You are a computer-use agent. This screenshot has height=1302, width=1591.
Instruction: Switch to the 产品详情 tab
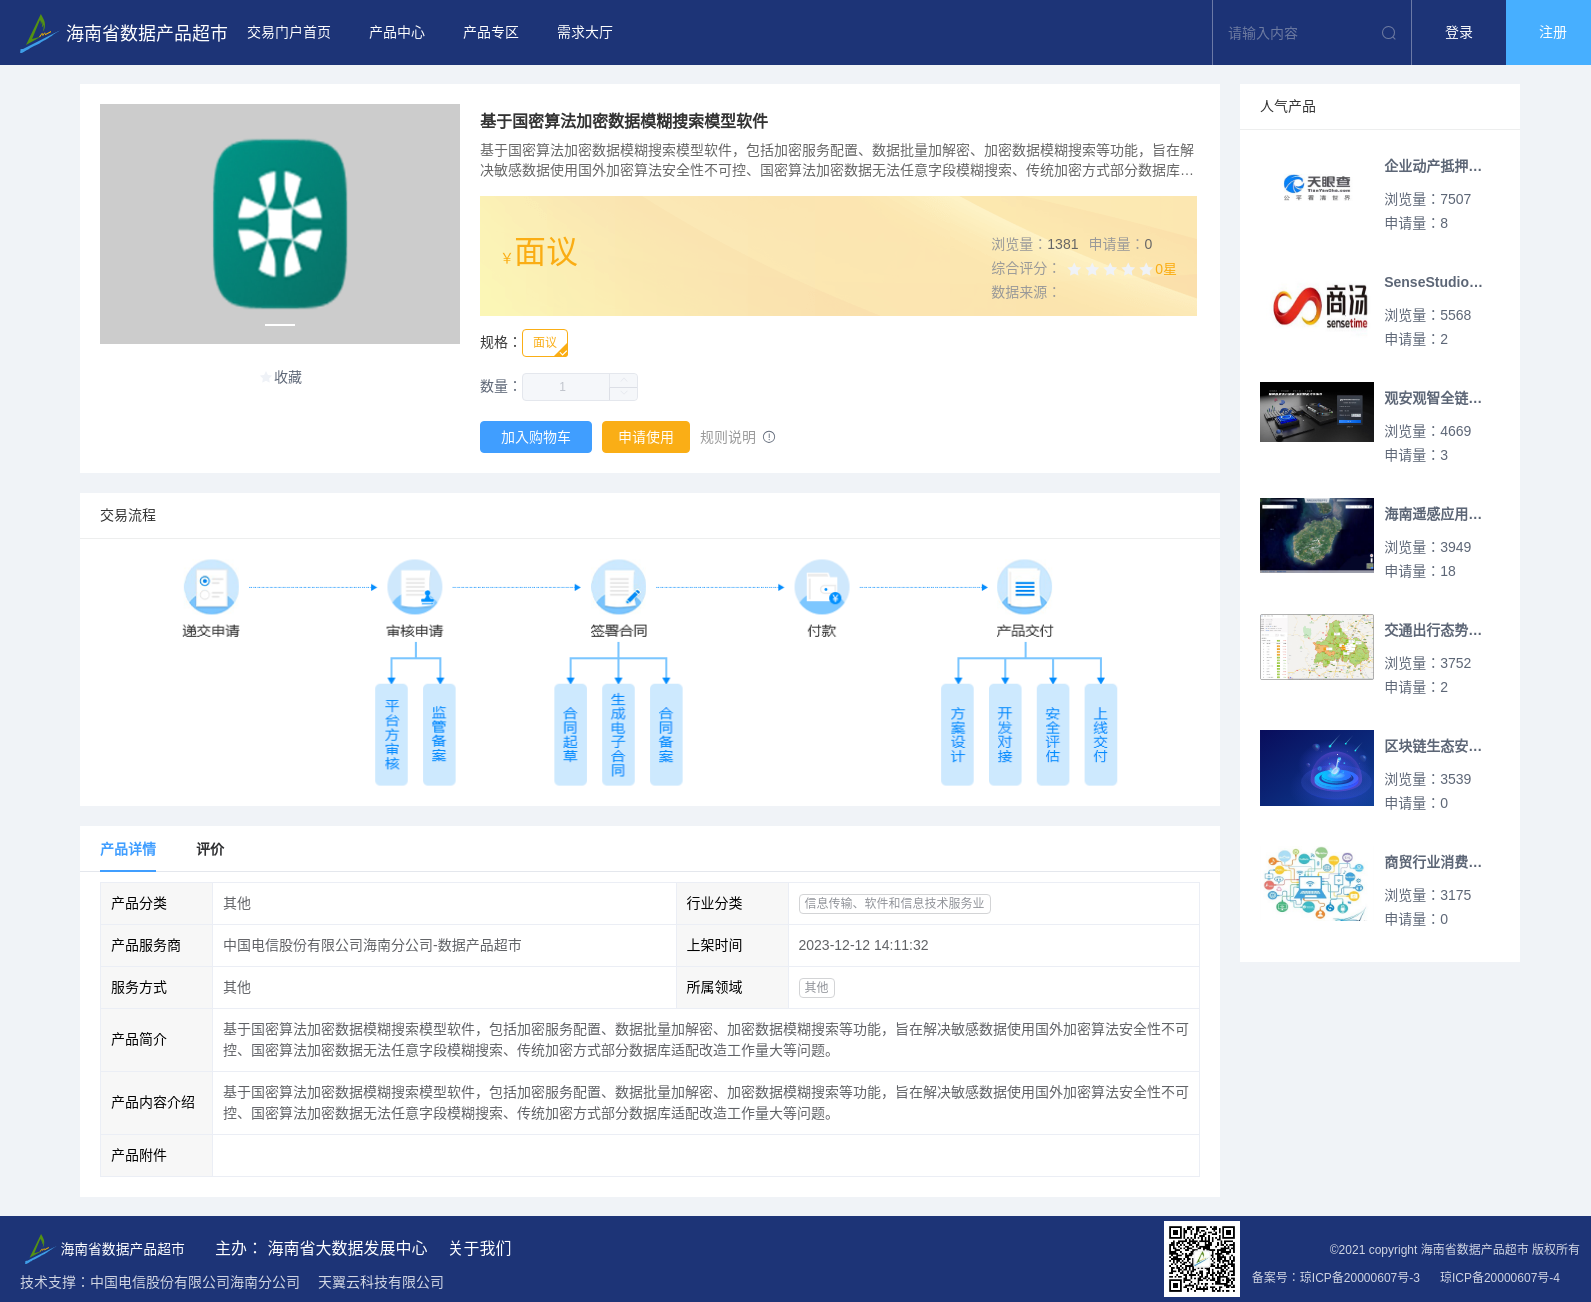pyautogui.click(x=128, y=849)
